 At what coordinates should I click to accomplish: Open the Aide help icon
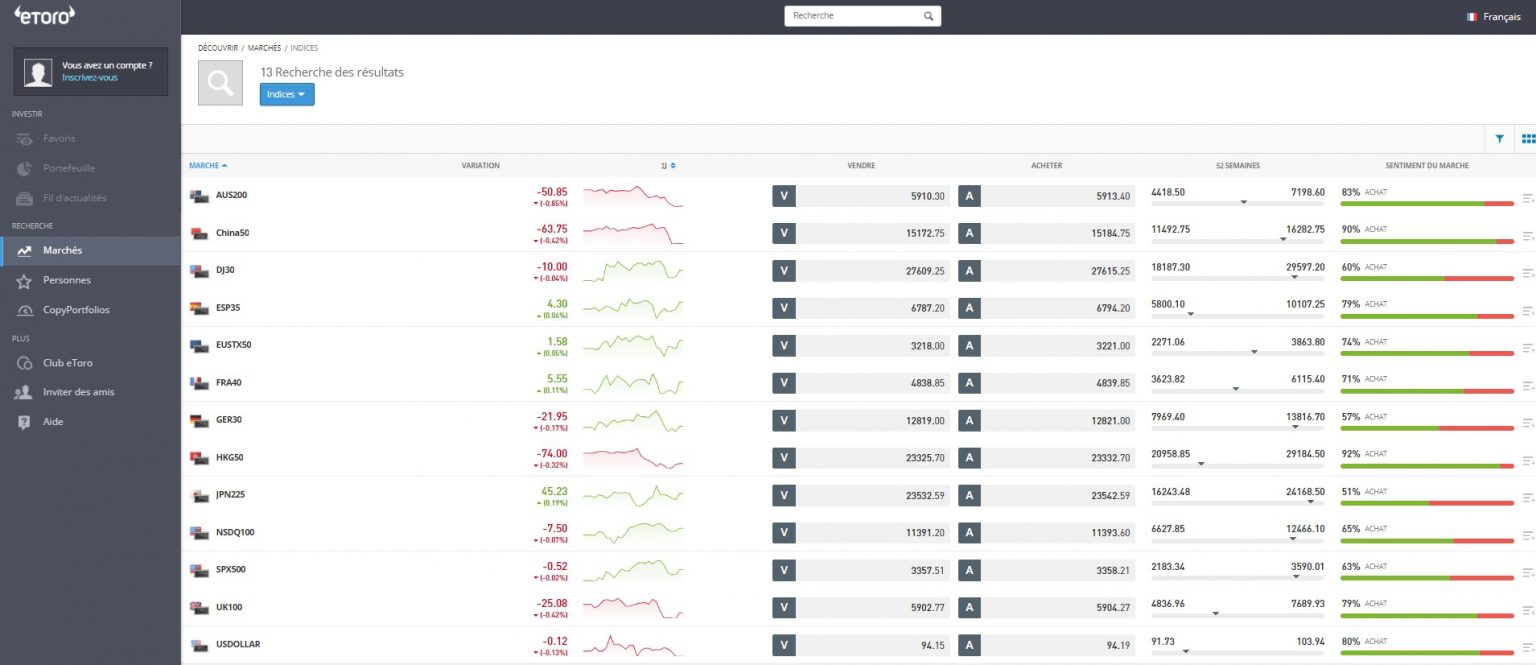(25, 421)
